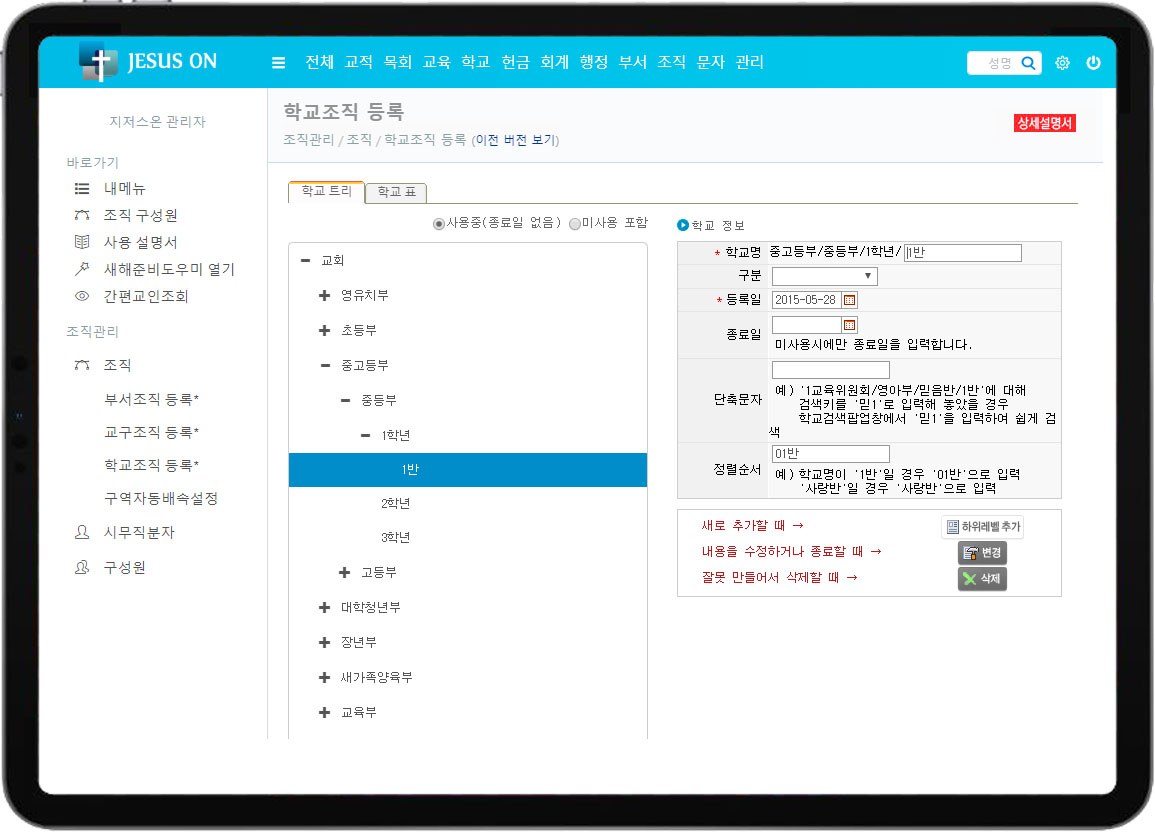Open the hamburger menu icon
This screenshot has height=832, width=1155.
[278, 63]
